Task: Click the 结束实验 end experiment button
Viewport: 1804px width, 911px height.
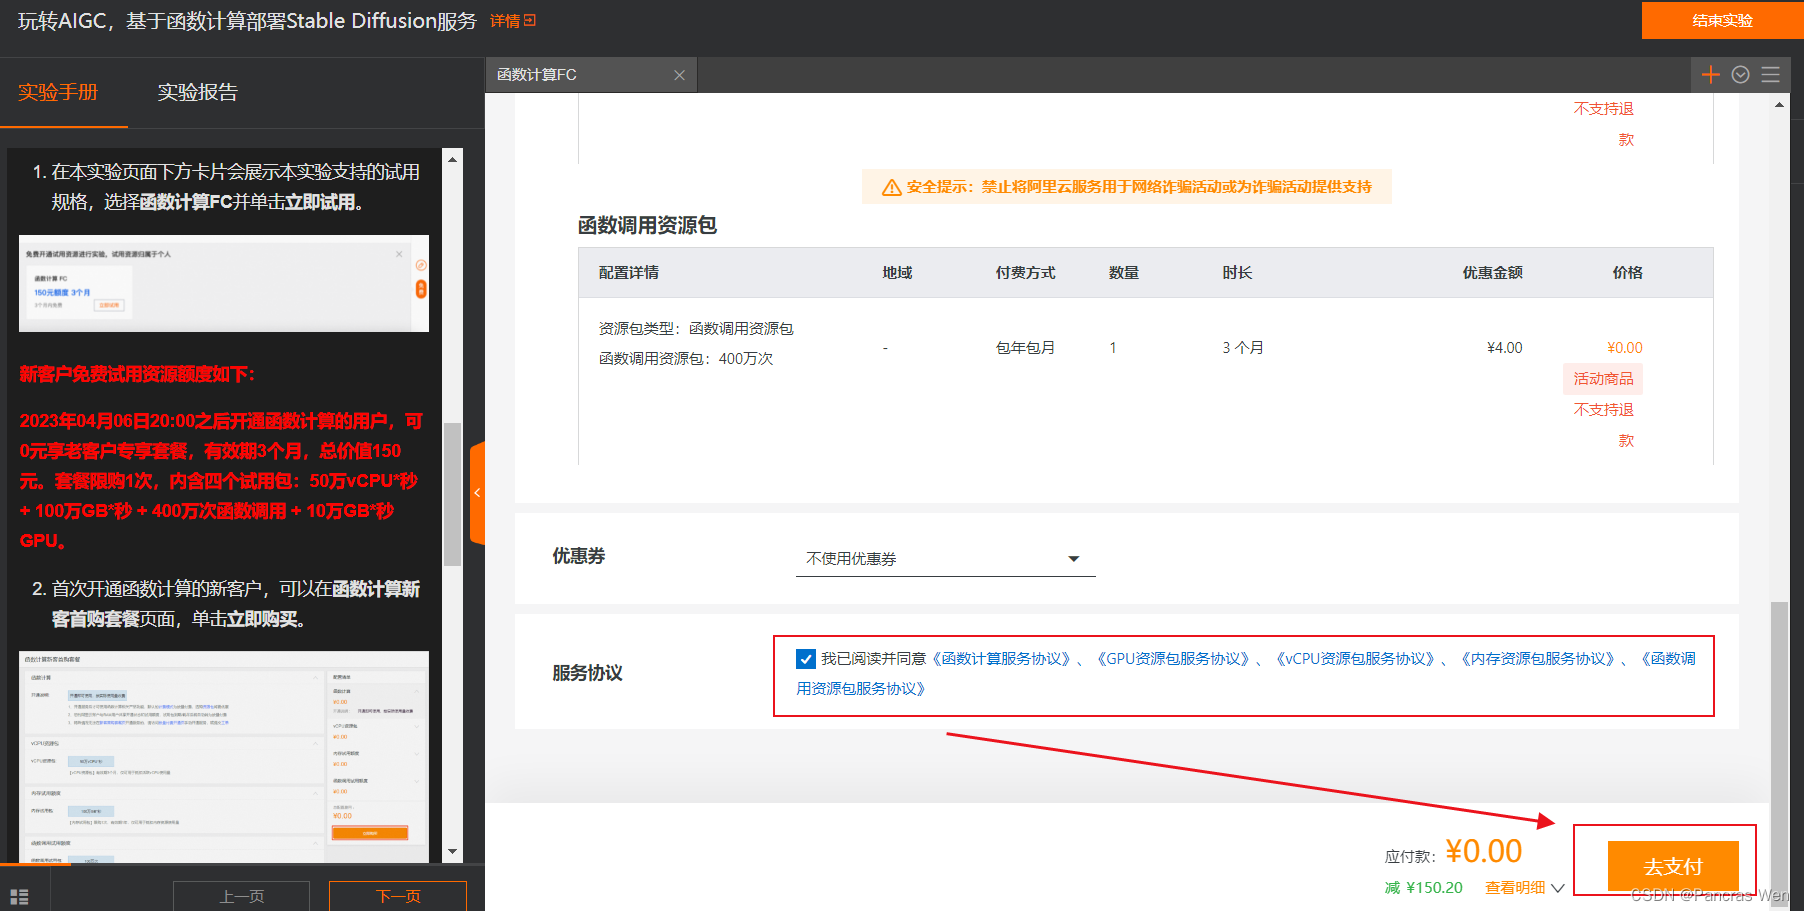Action: (x=1722, y=20)
